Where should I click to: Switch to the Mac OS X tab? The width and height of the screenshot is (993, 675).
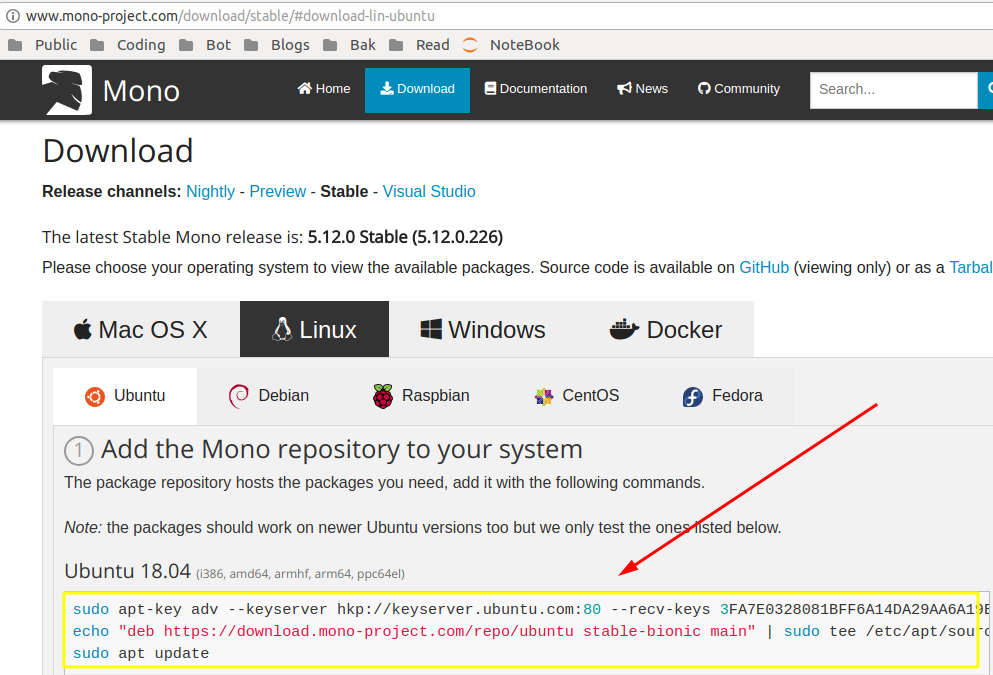click(x=141, y=329)
